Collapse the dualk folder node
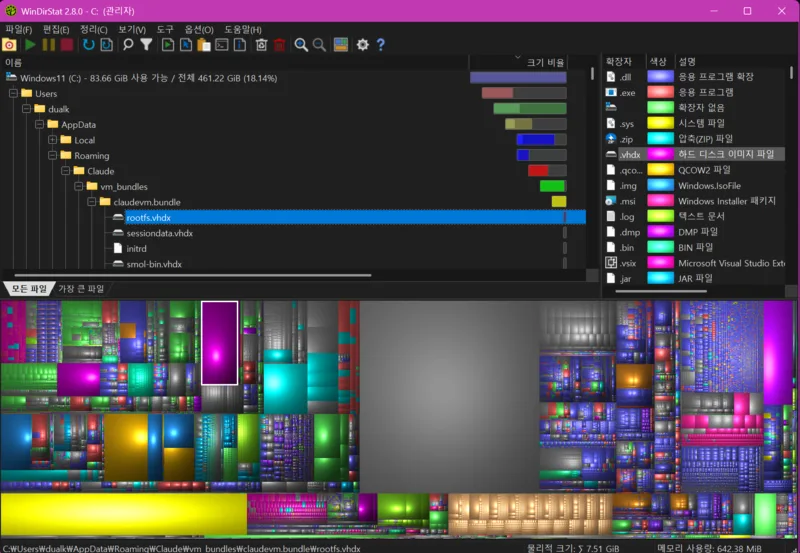The width and height of the screenshot is (800, 553). (x=27, y=109)
